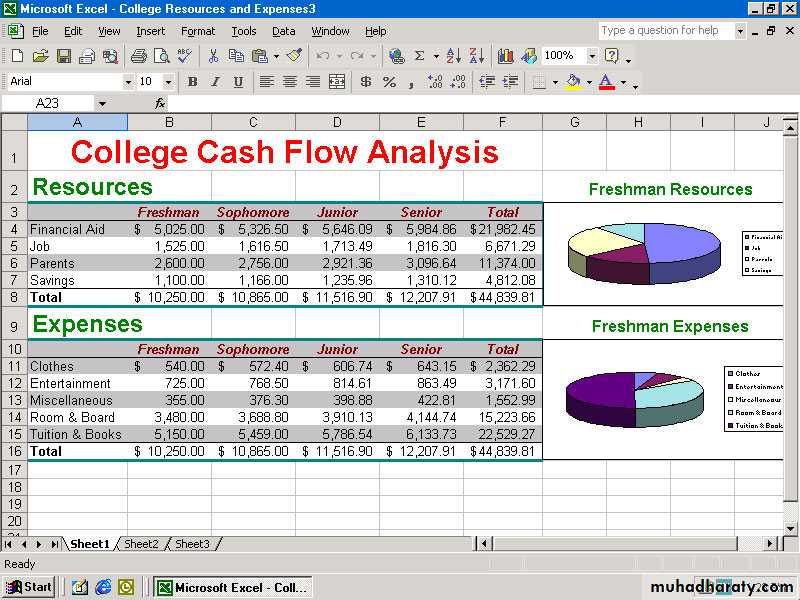
Task: Open the Name Box dropdown arrow
Action: (x=102, y=103)
